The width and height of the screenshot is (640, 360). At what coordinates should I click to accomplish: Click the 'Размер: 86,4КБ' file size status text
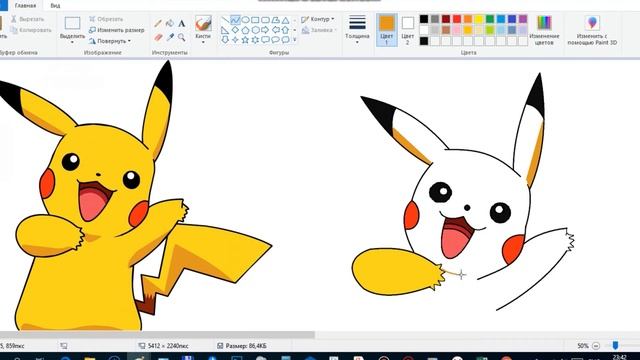coord(246,346)
